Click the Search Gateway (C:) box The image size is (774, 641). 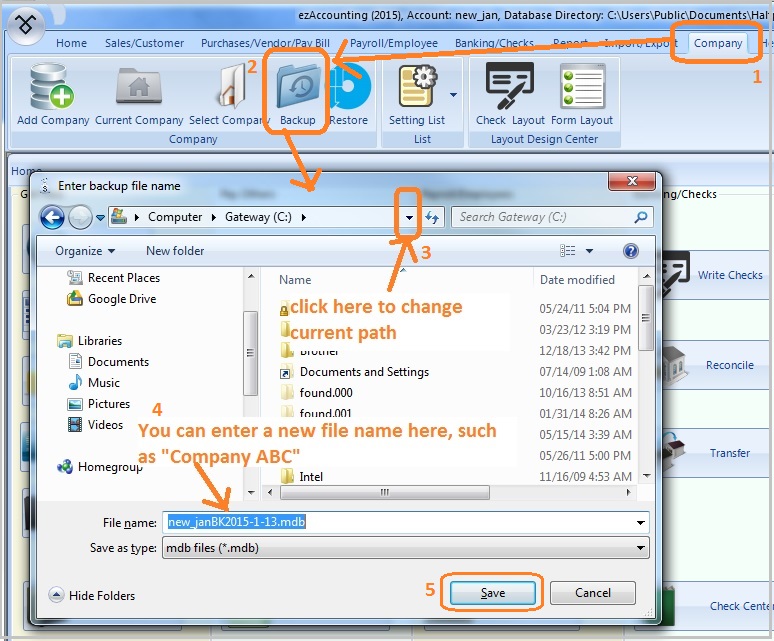pyautogui.click(x=540, y=217)
